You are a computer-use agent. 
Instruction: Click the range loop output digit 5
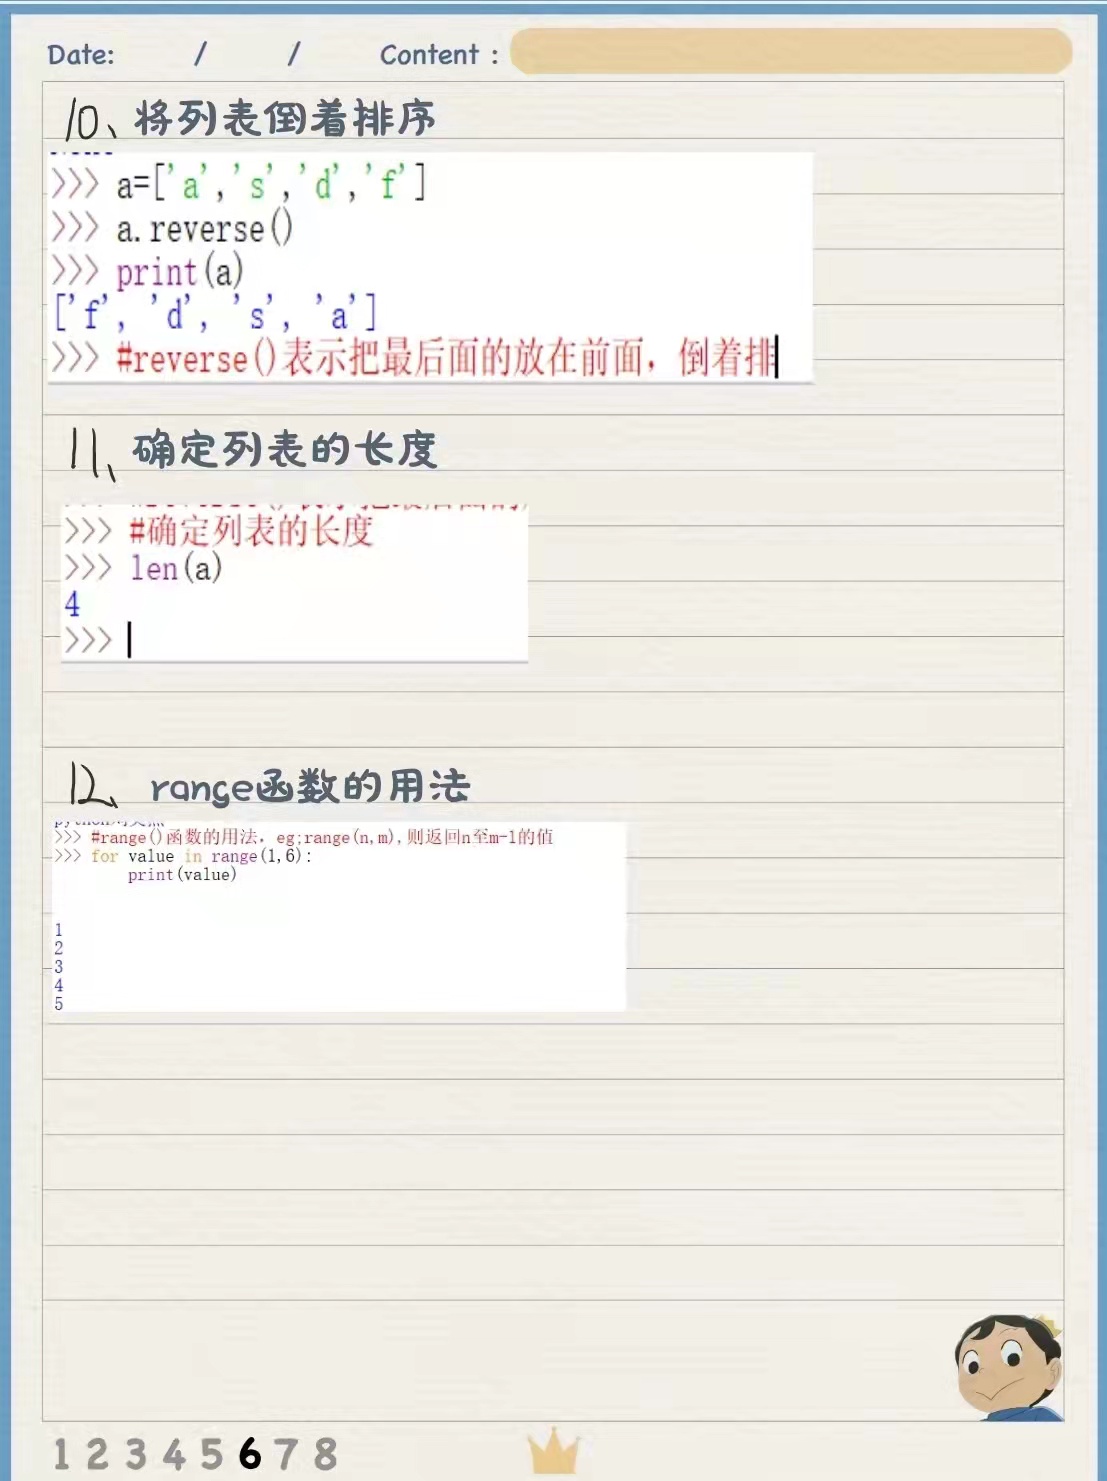(x=58, y=1003)
